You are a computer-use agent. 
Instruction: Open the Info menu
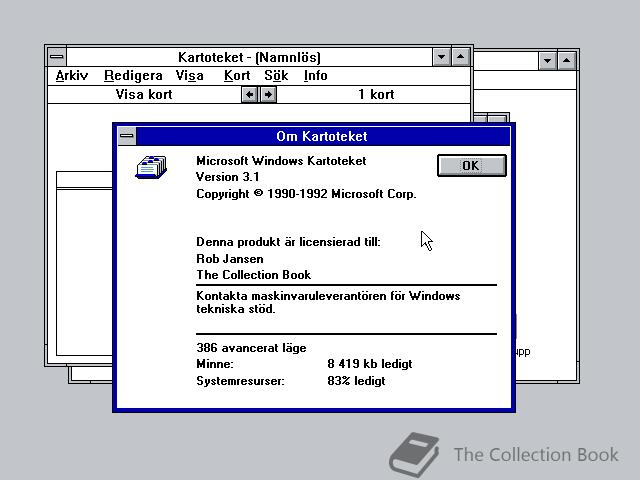pyautogui.click(x=316, y=76)
